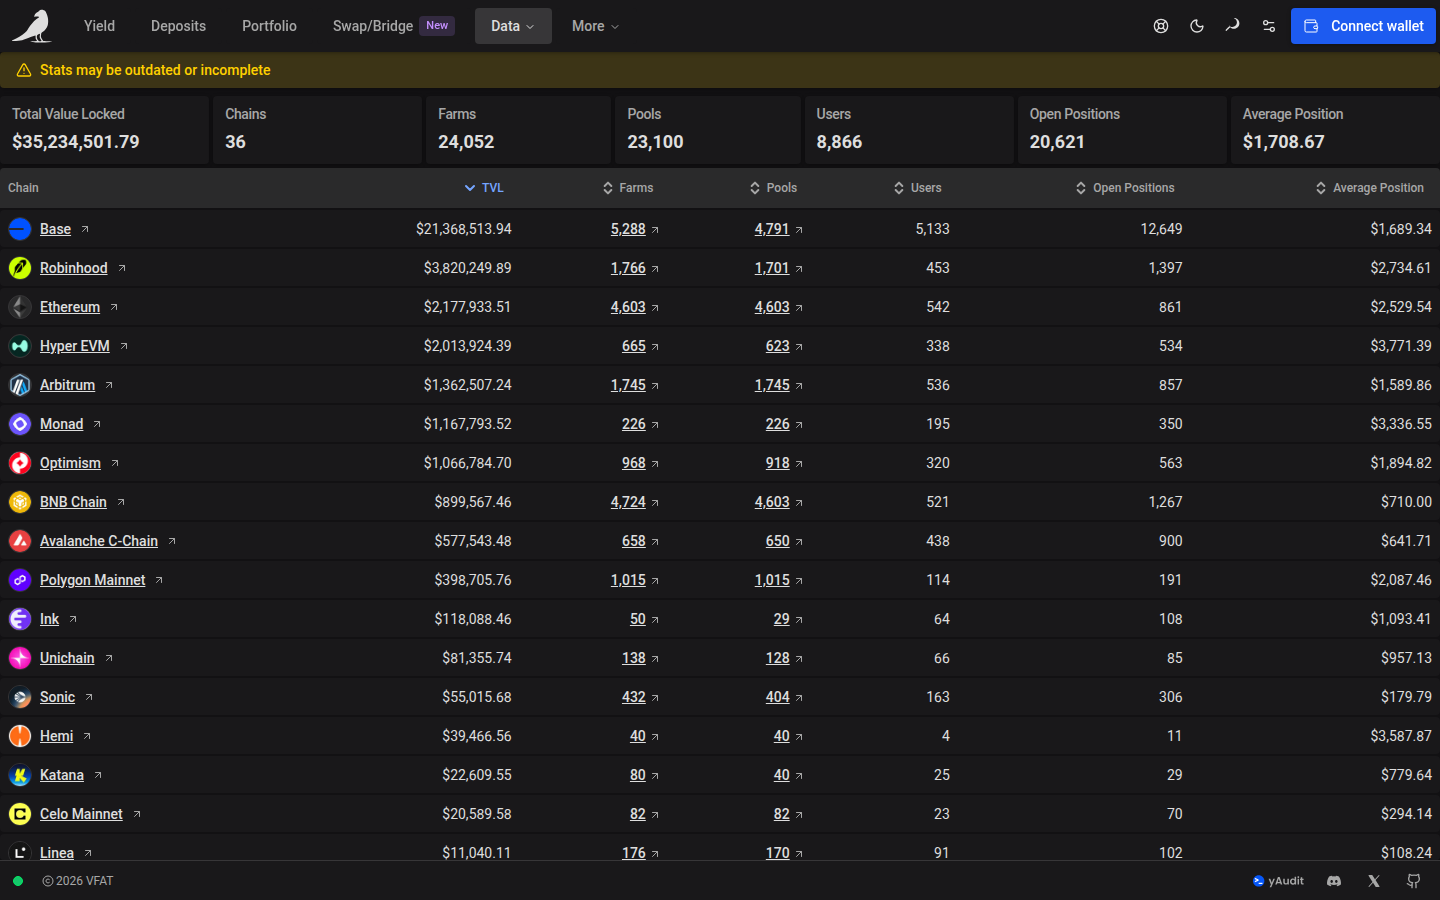
Task: Click the Optimism chain logo icon
Action: [20, 463]
